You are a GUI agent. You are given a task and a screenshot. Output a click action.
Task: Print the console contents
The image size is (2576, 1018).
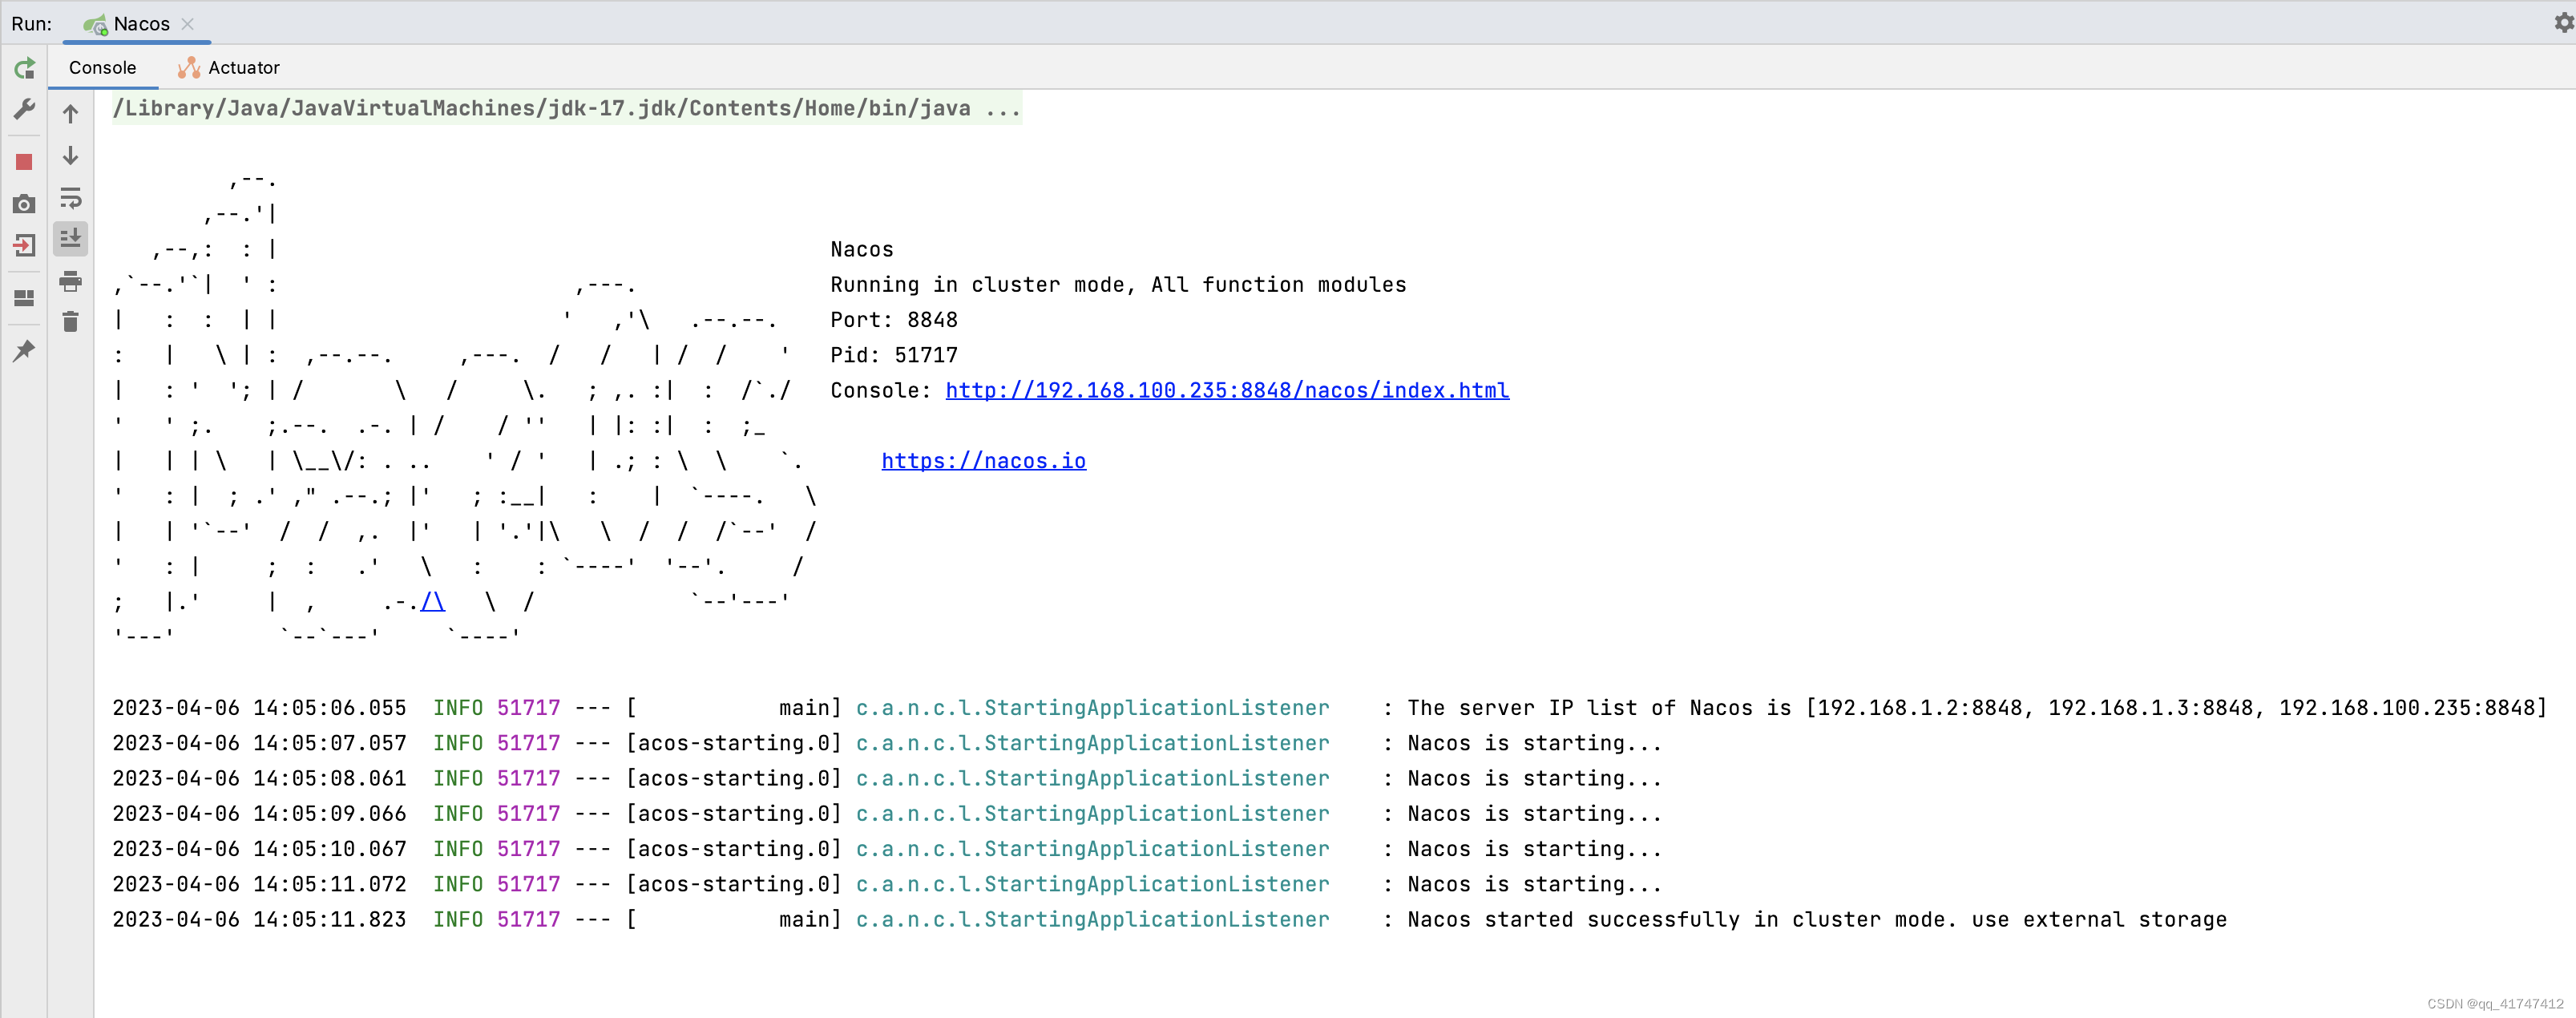click(x=70, y=282)
